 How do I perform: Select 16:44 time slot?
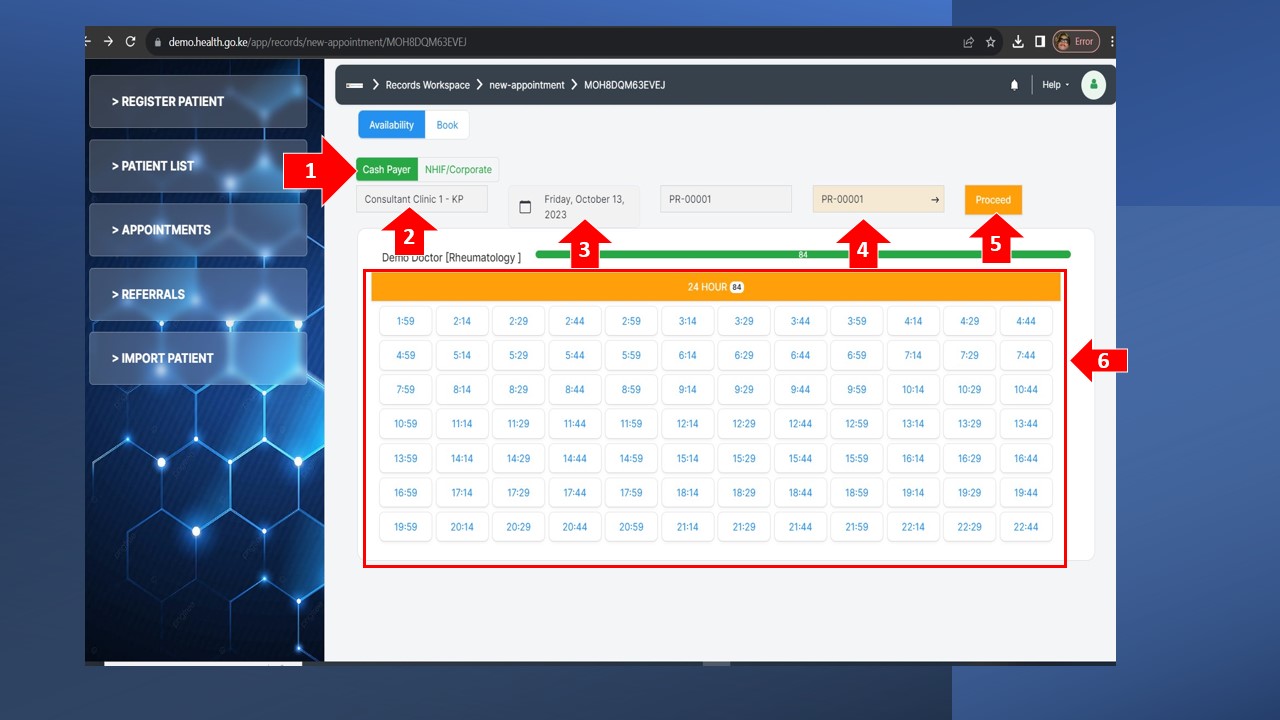pos(1026,458)
